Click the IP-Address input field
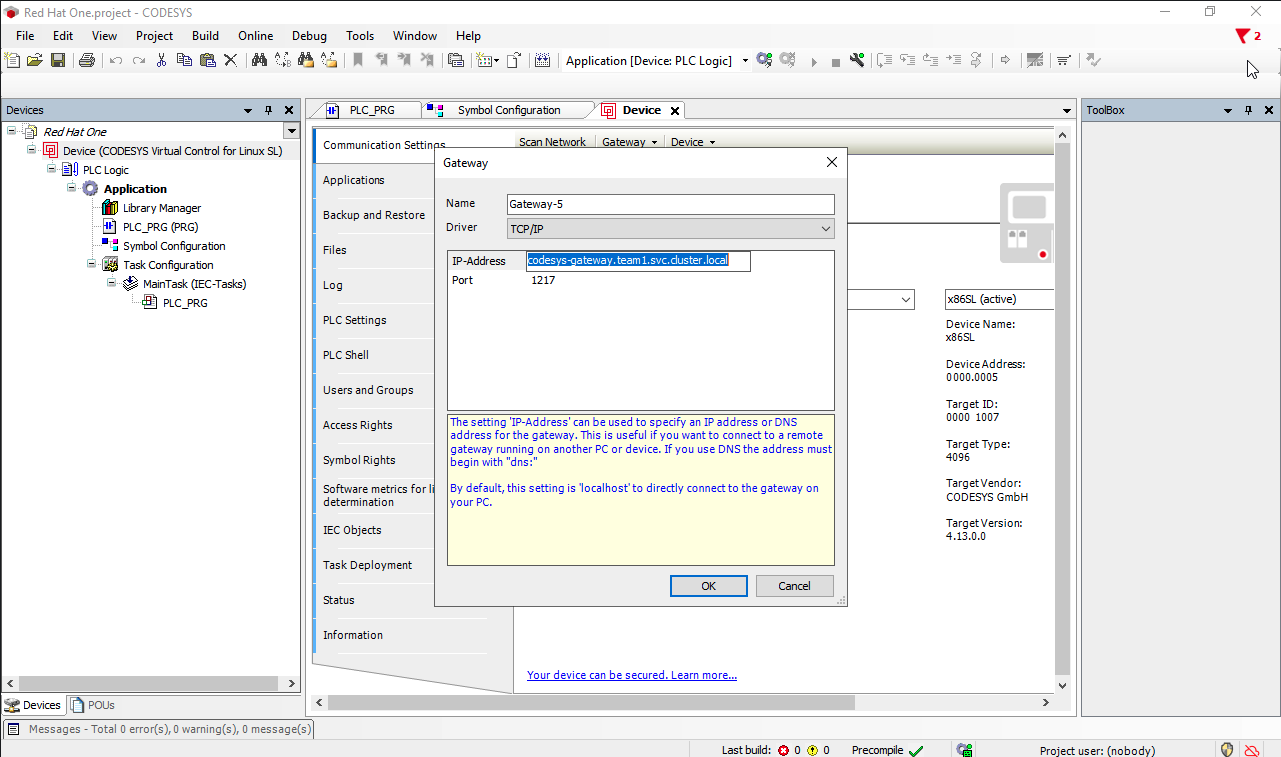The width and height of the screenshot is (1281, 757). click(639, 260)
